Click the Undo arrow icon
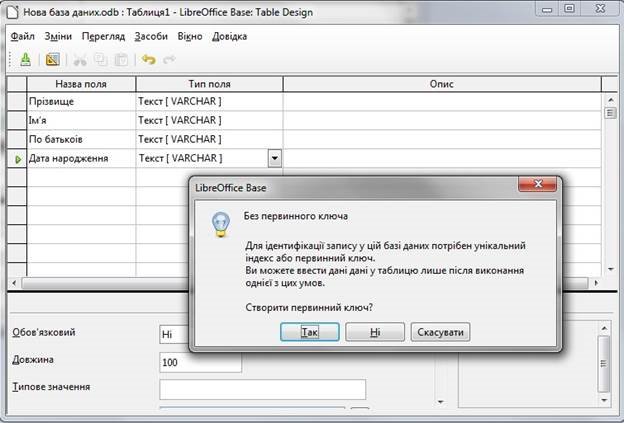 148,60
